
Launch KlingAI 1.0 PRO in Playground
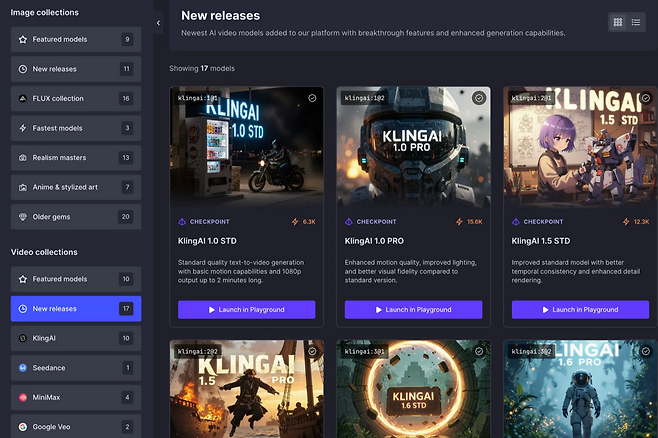(x=413, y=310)
